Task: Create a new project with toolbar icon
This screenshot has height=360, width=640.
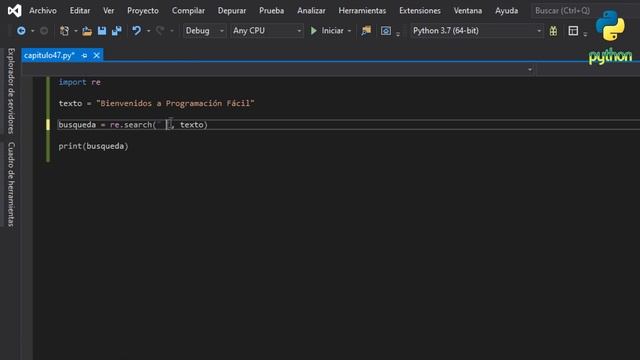Action: [64, 31]
